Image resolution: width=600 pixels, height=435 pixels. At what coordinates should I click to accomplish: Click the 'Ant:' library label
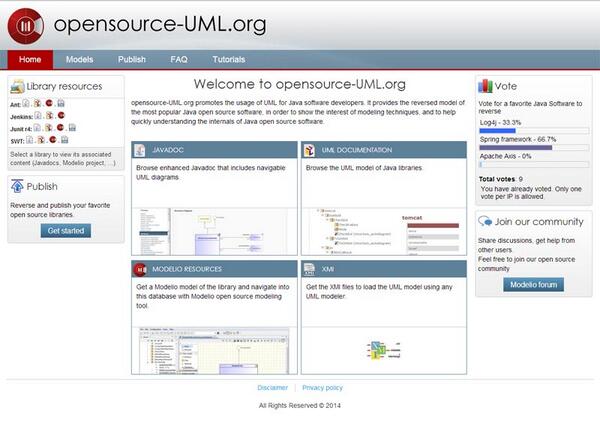coord(15,105)
